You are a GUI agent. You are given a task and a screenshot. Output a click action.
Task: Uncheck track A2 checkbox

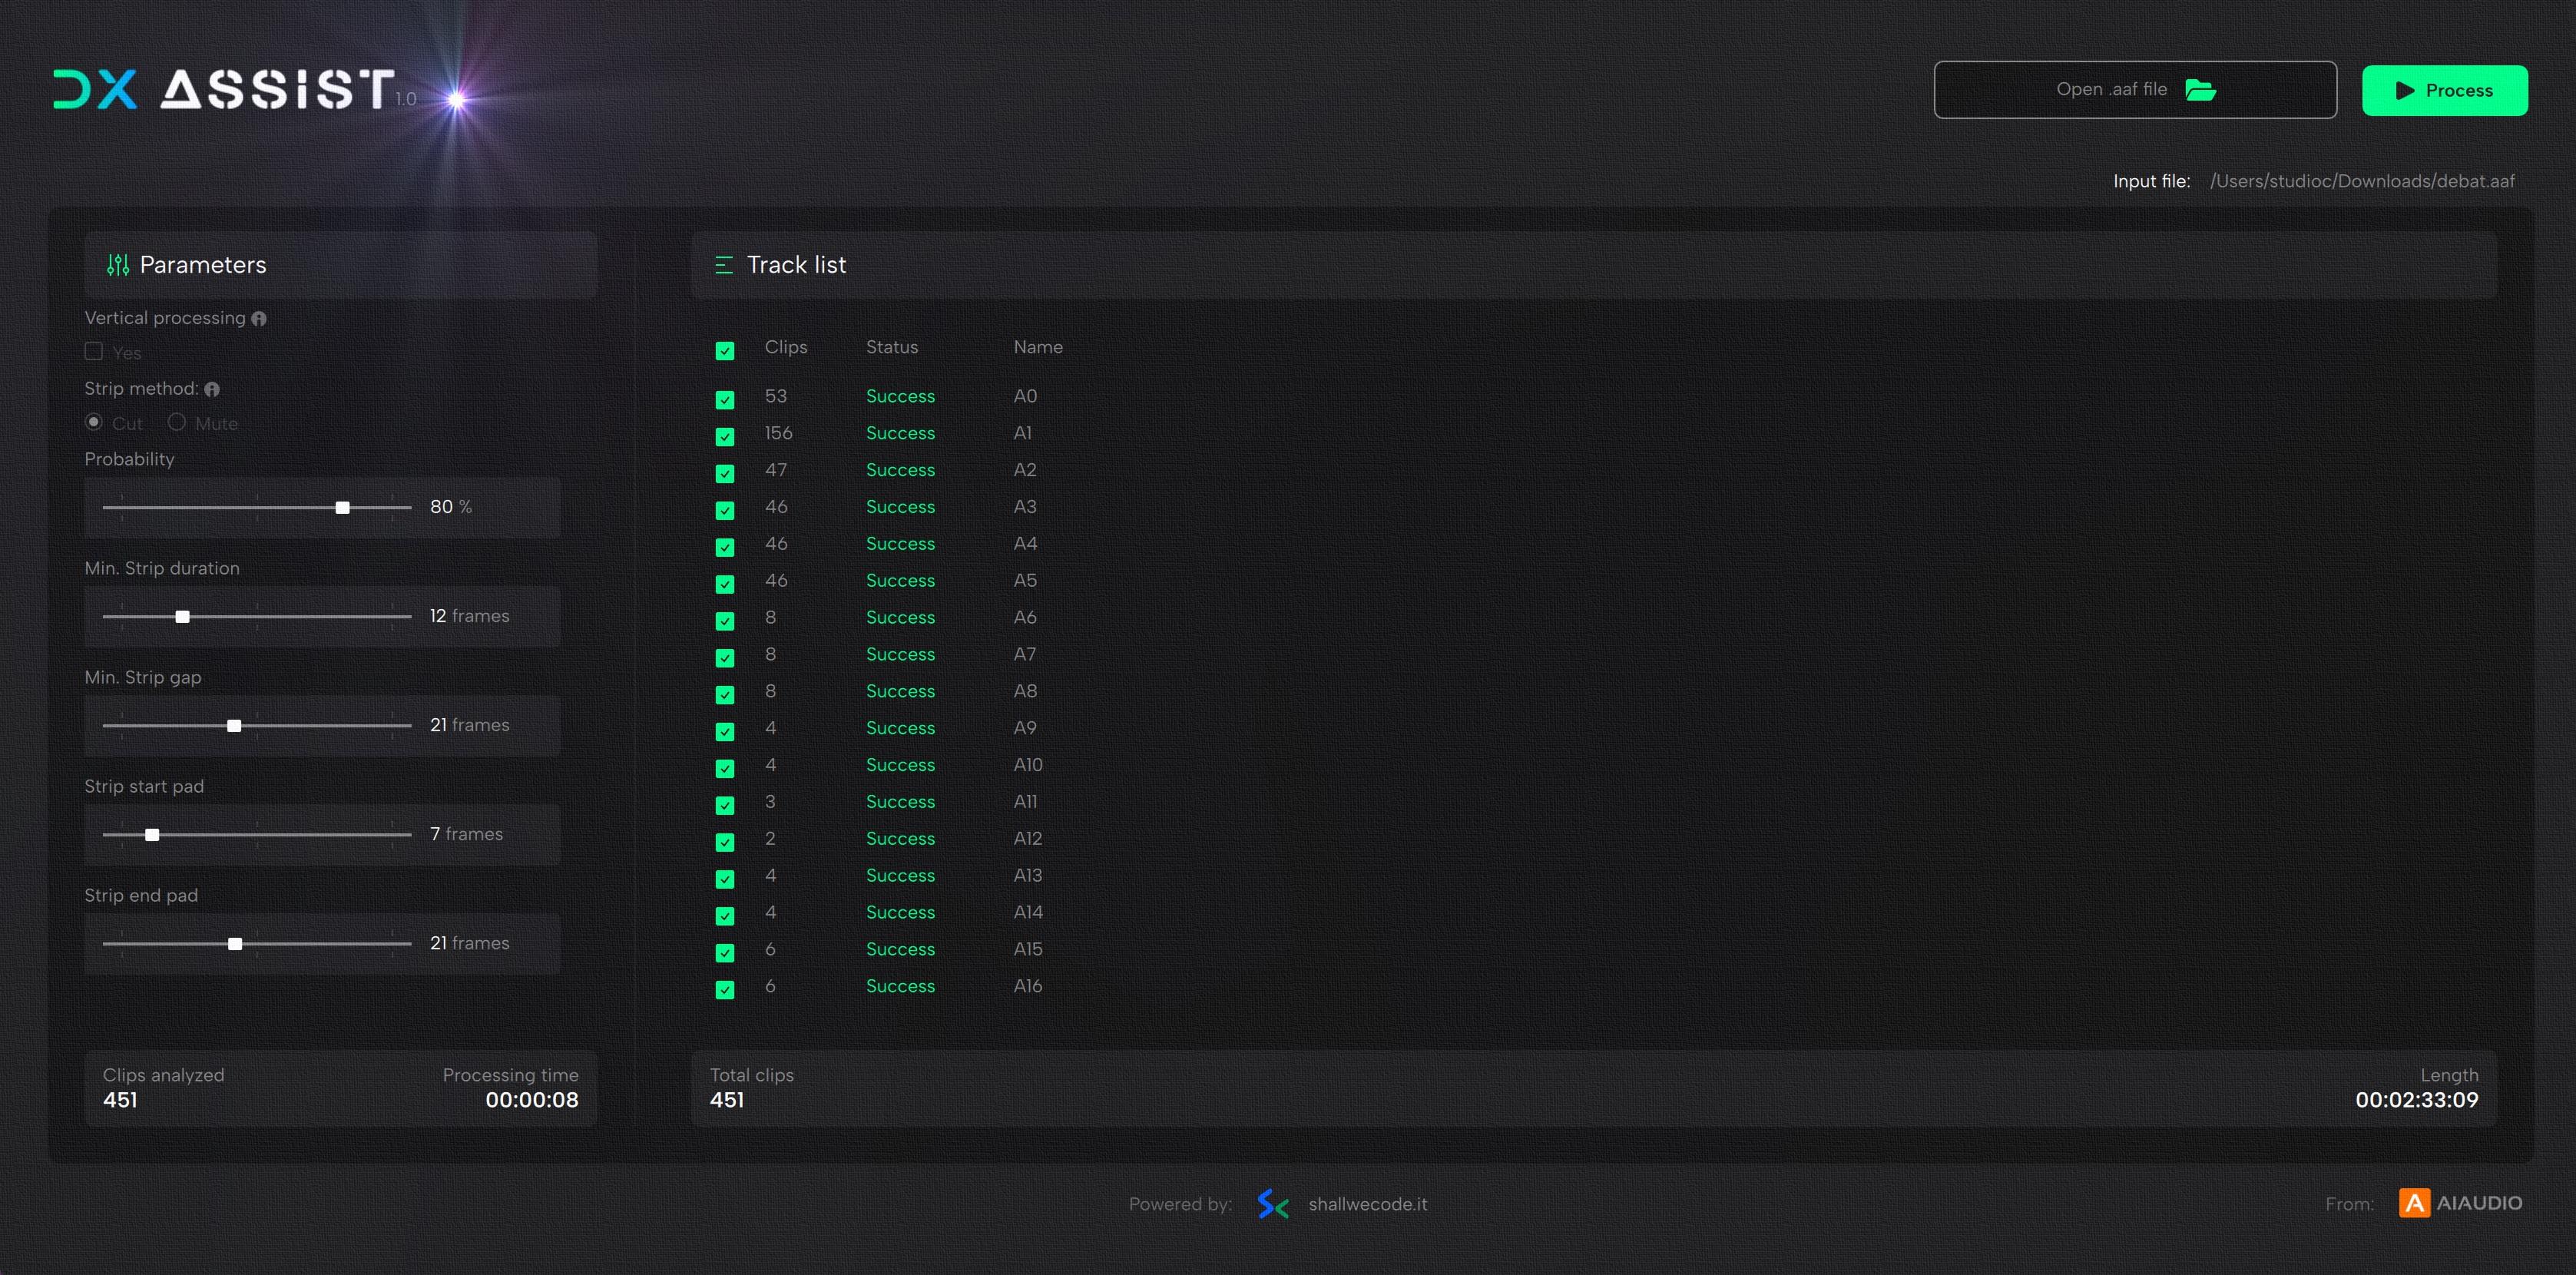725,473
